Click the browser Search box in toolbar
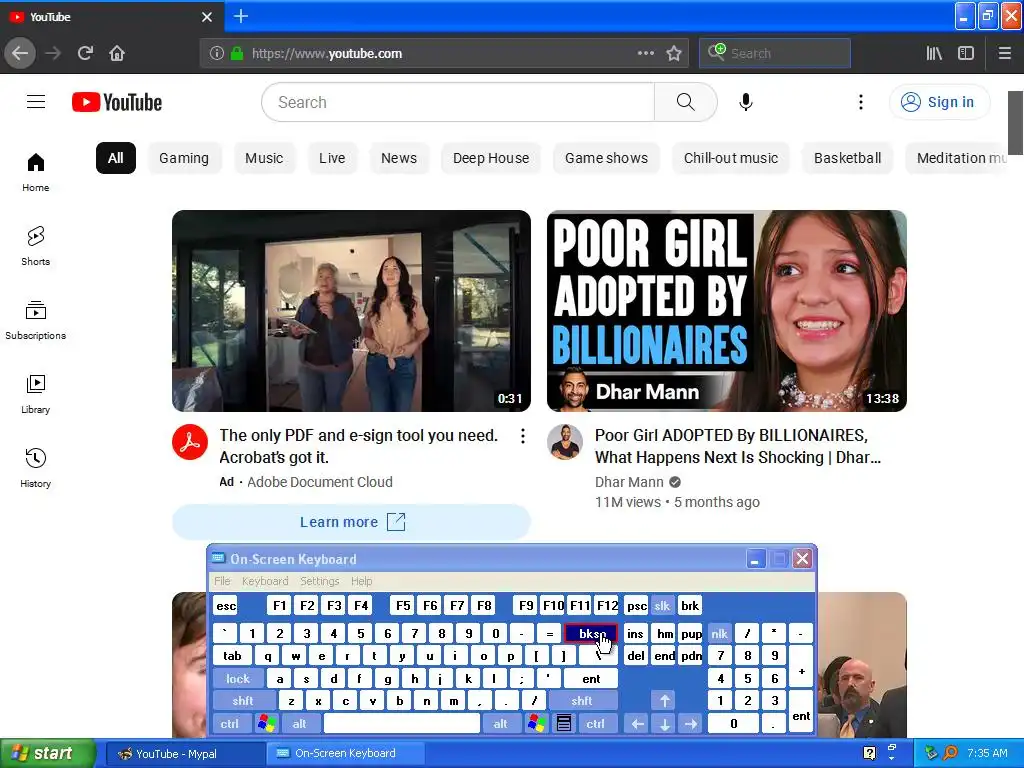The height and width of the screenshot is (768, 1024). point(775,54)
